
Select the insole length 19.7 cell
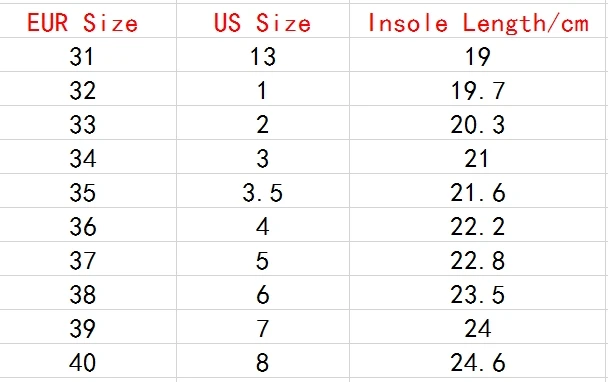click(x=477, y=88)
